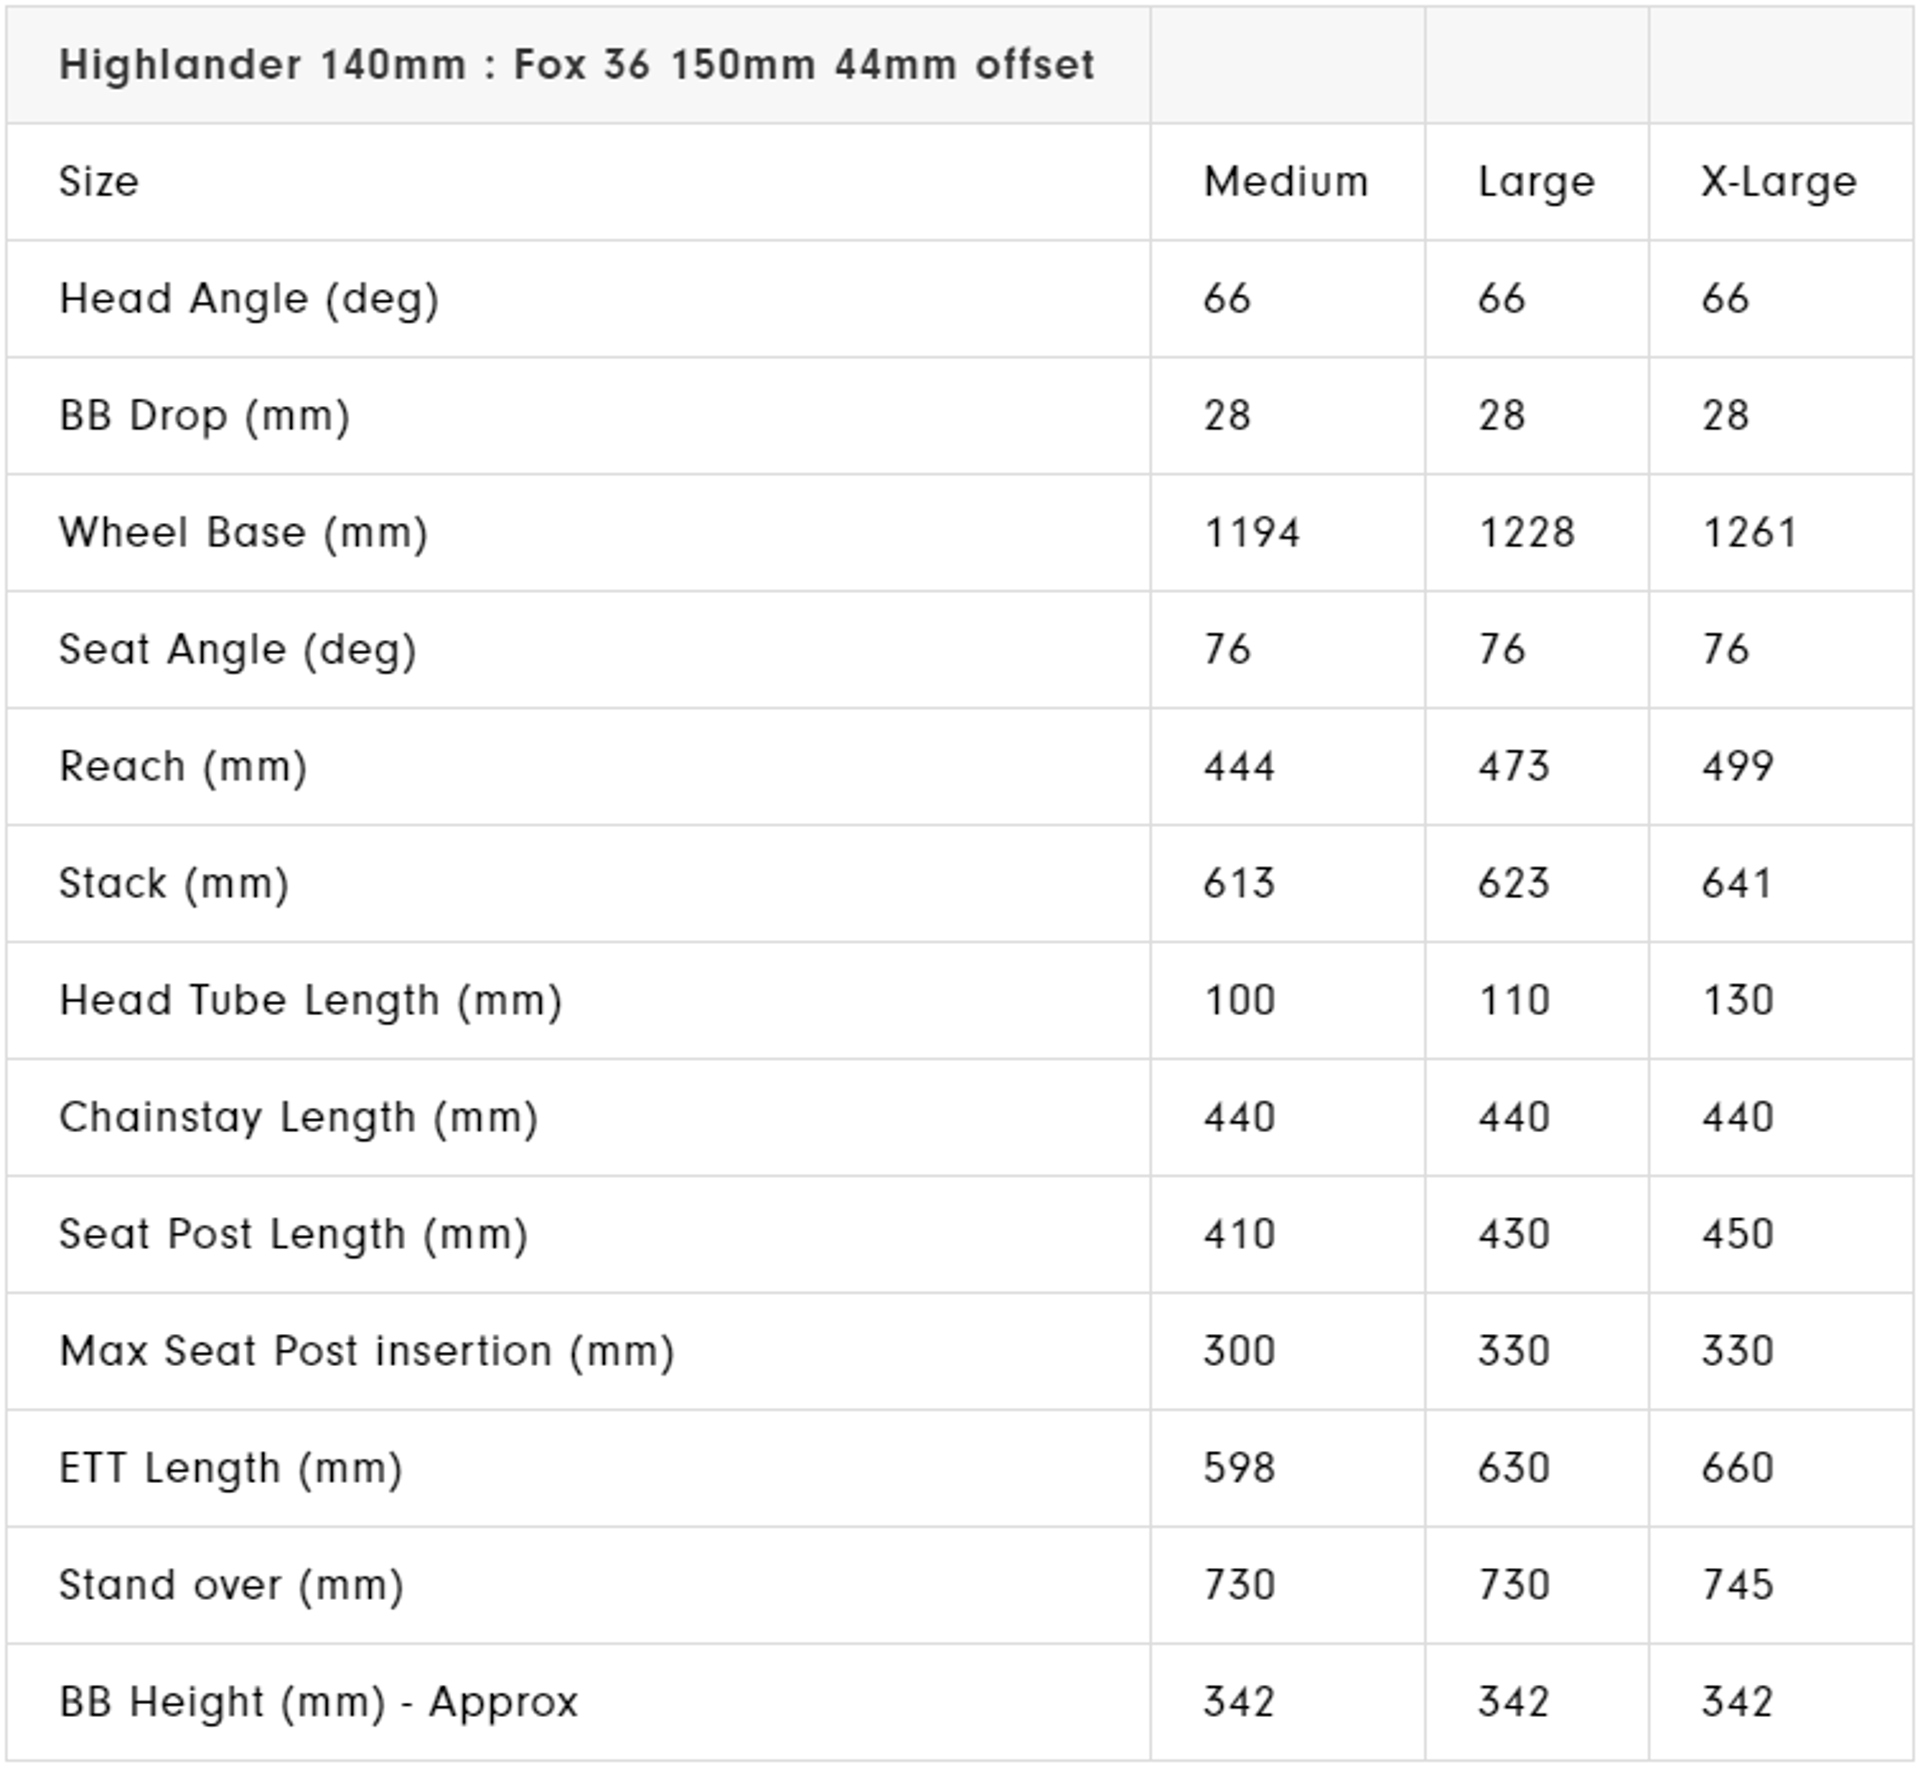Click the Wheel Base value 1261
The image size is (1920, 1767).
pos(1749,533)
